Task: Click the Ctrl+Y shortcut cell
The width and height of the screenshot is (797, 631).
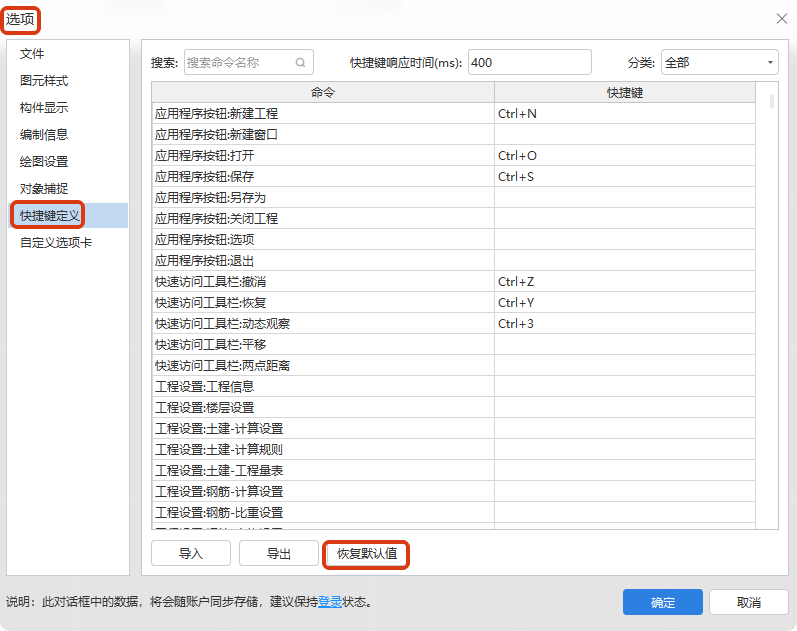Action: [x=625, y=303]
